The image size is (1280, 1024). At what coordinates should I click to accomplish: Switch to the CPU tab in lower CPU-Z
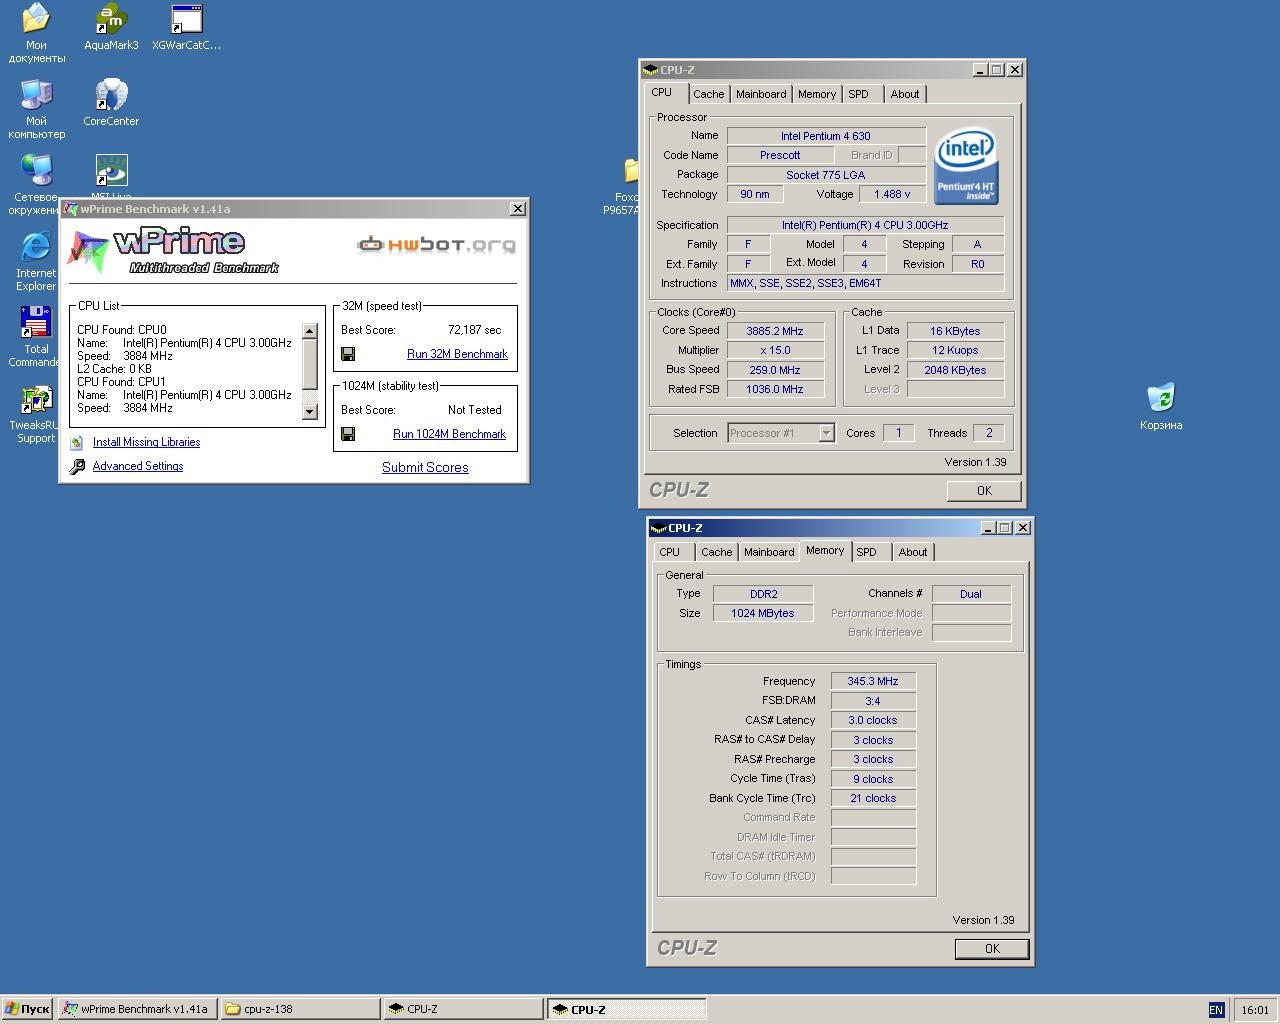(x=670, y=552)
